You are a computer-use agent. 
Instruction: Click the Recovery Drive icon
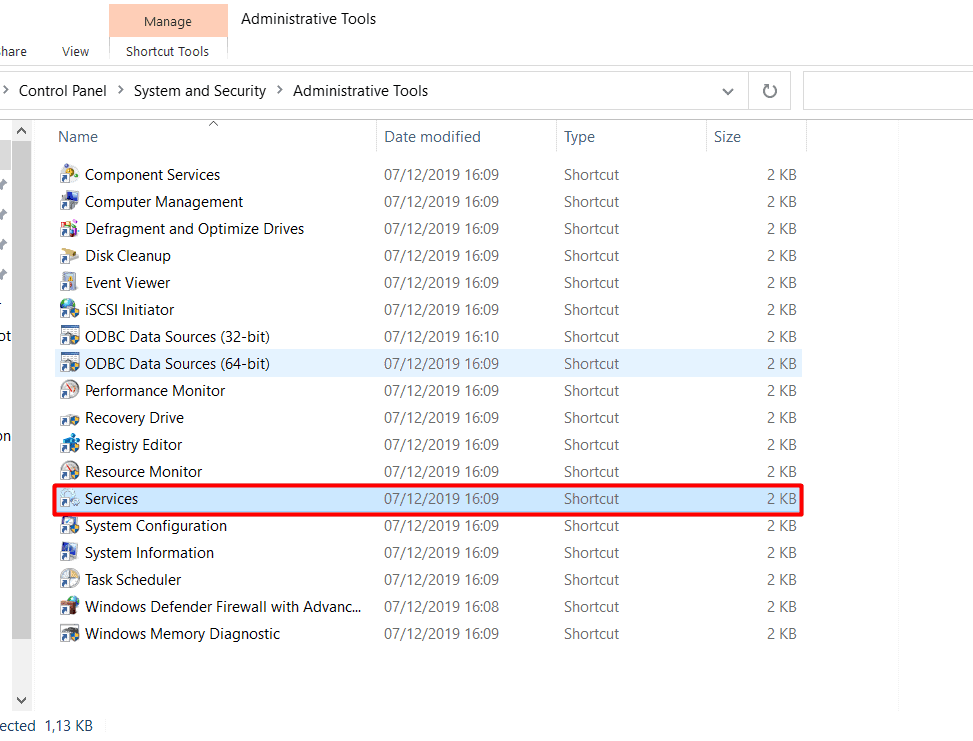tap(69, 418)
